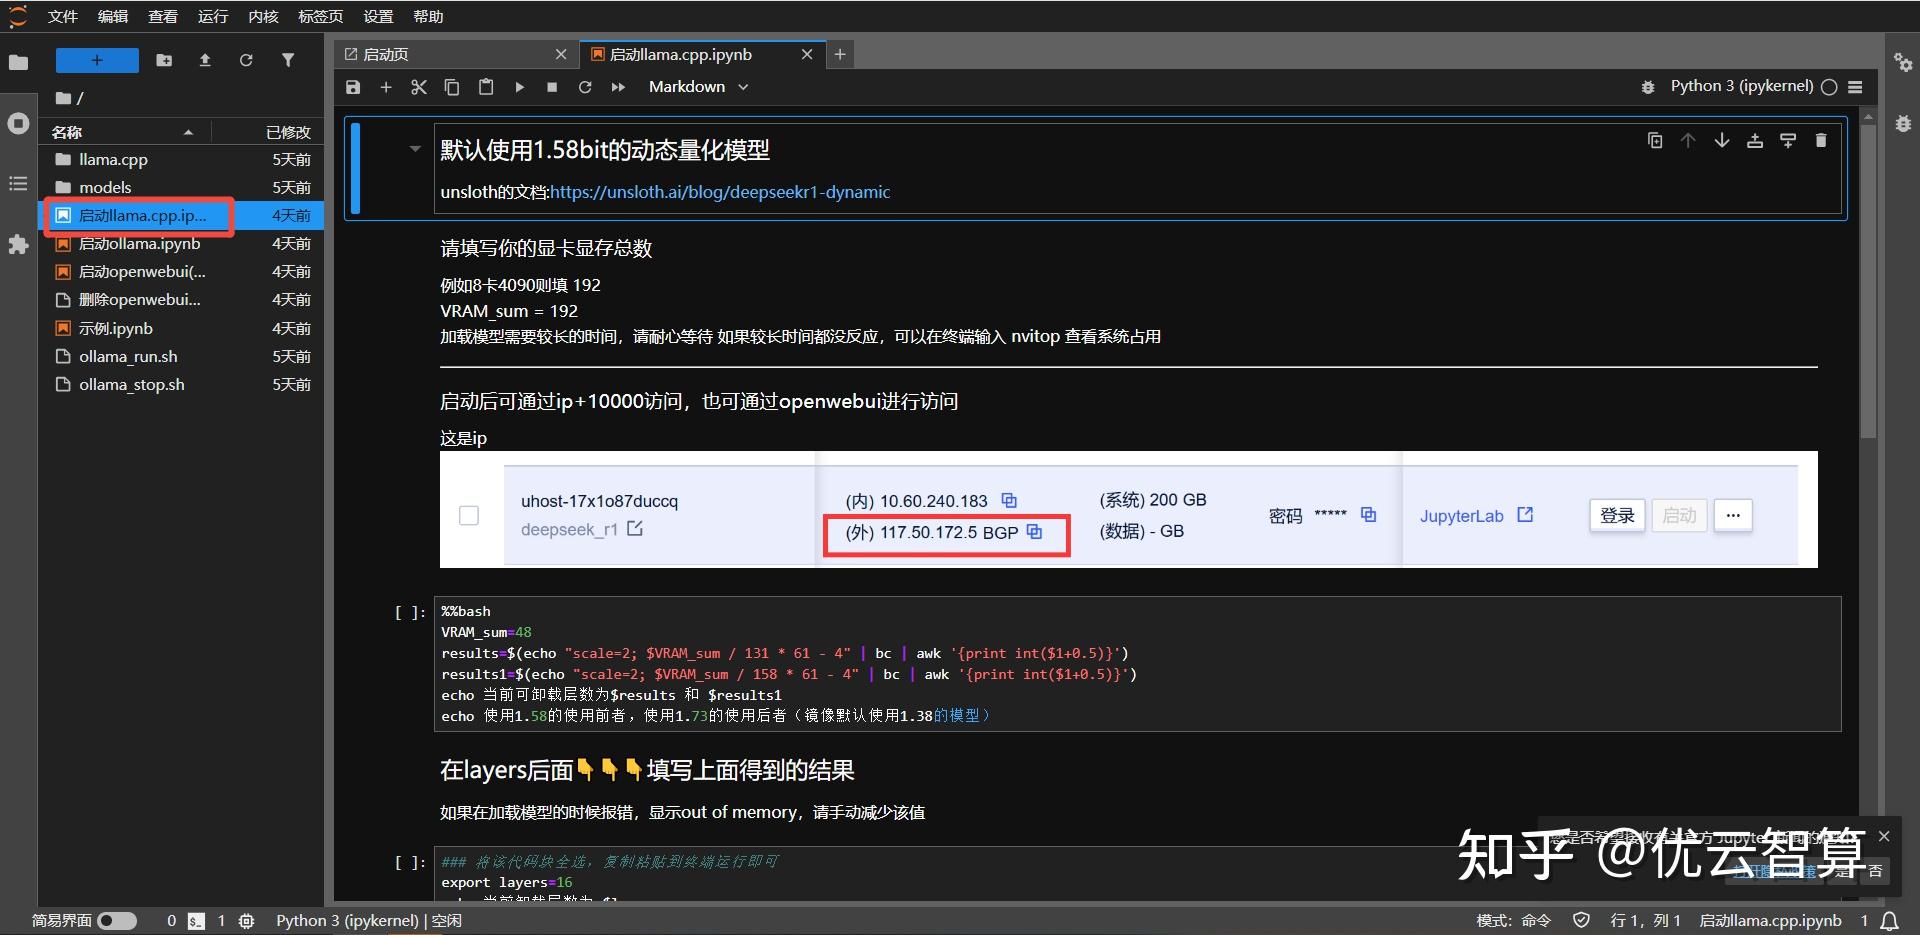Restart the kernel using the circular arrow icon
This screenshot has width=1920, height=935.
585,87
